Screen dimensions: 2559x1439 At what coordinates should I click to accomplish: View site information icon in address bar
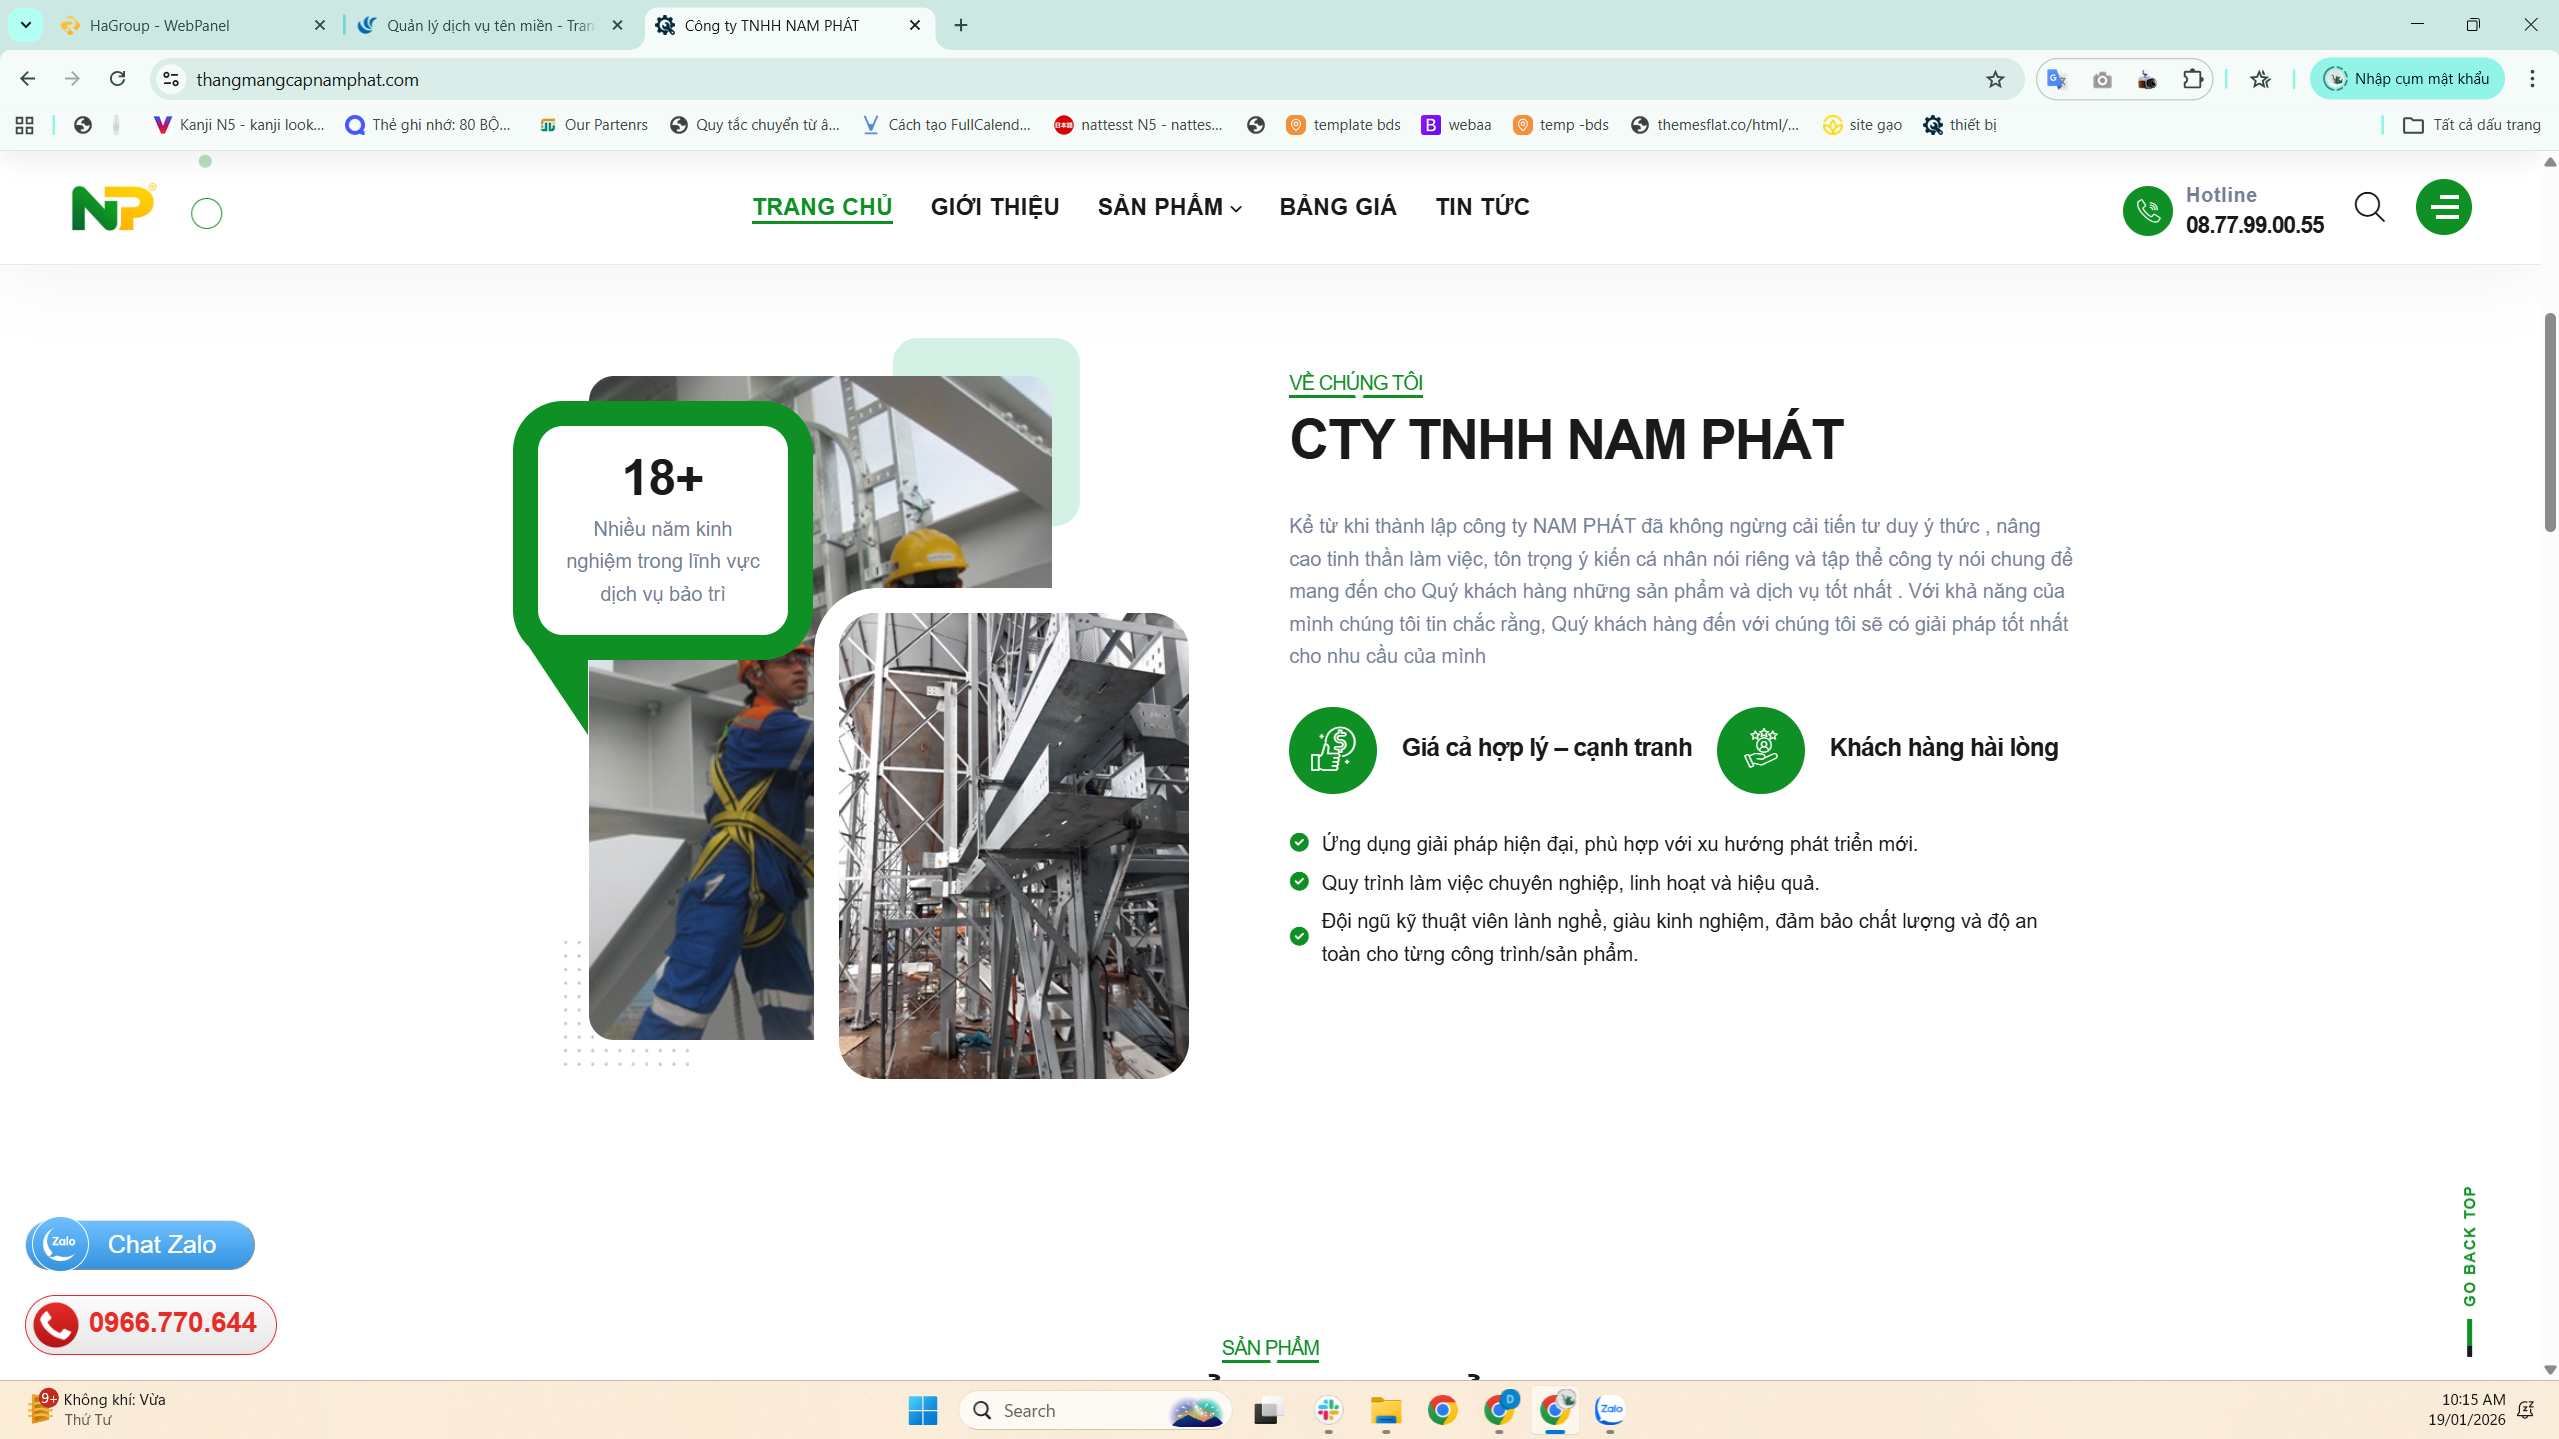pos(171,79)
